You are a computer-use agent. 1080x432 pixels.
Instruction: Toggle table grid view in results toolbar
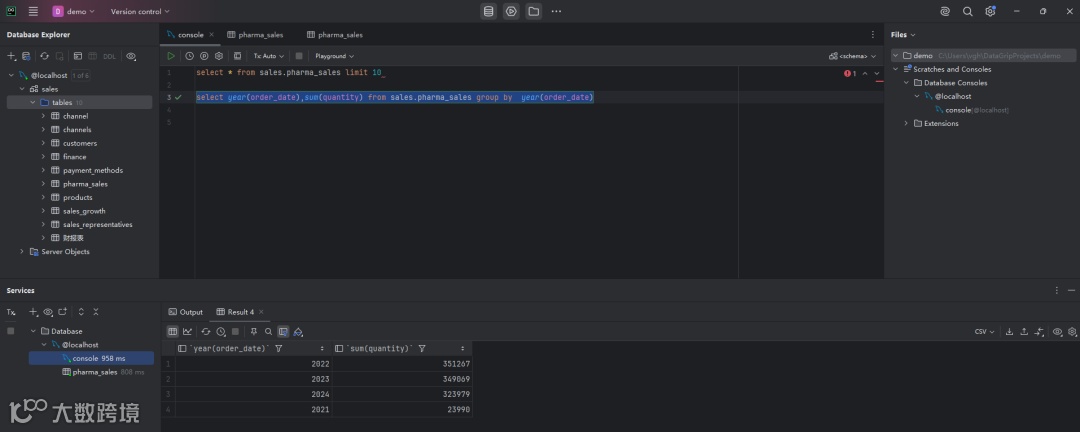[x=172, y=331]
